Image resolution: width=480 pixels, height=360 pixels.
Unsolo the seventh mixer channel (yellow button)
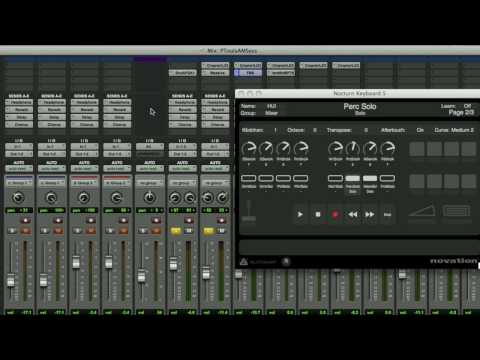(208, 231)
